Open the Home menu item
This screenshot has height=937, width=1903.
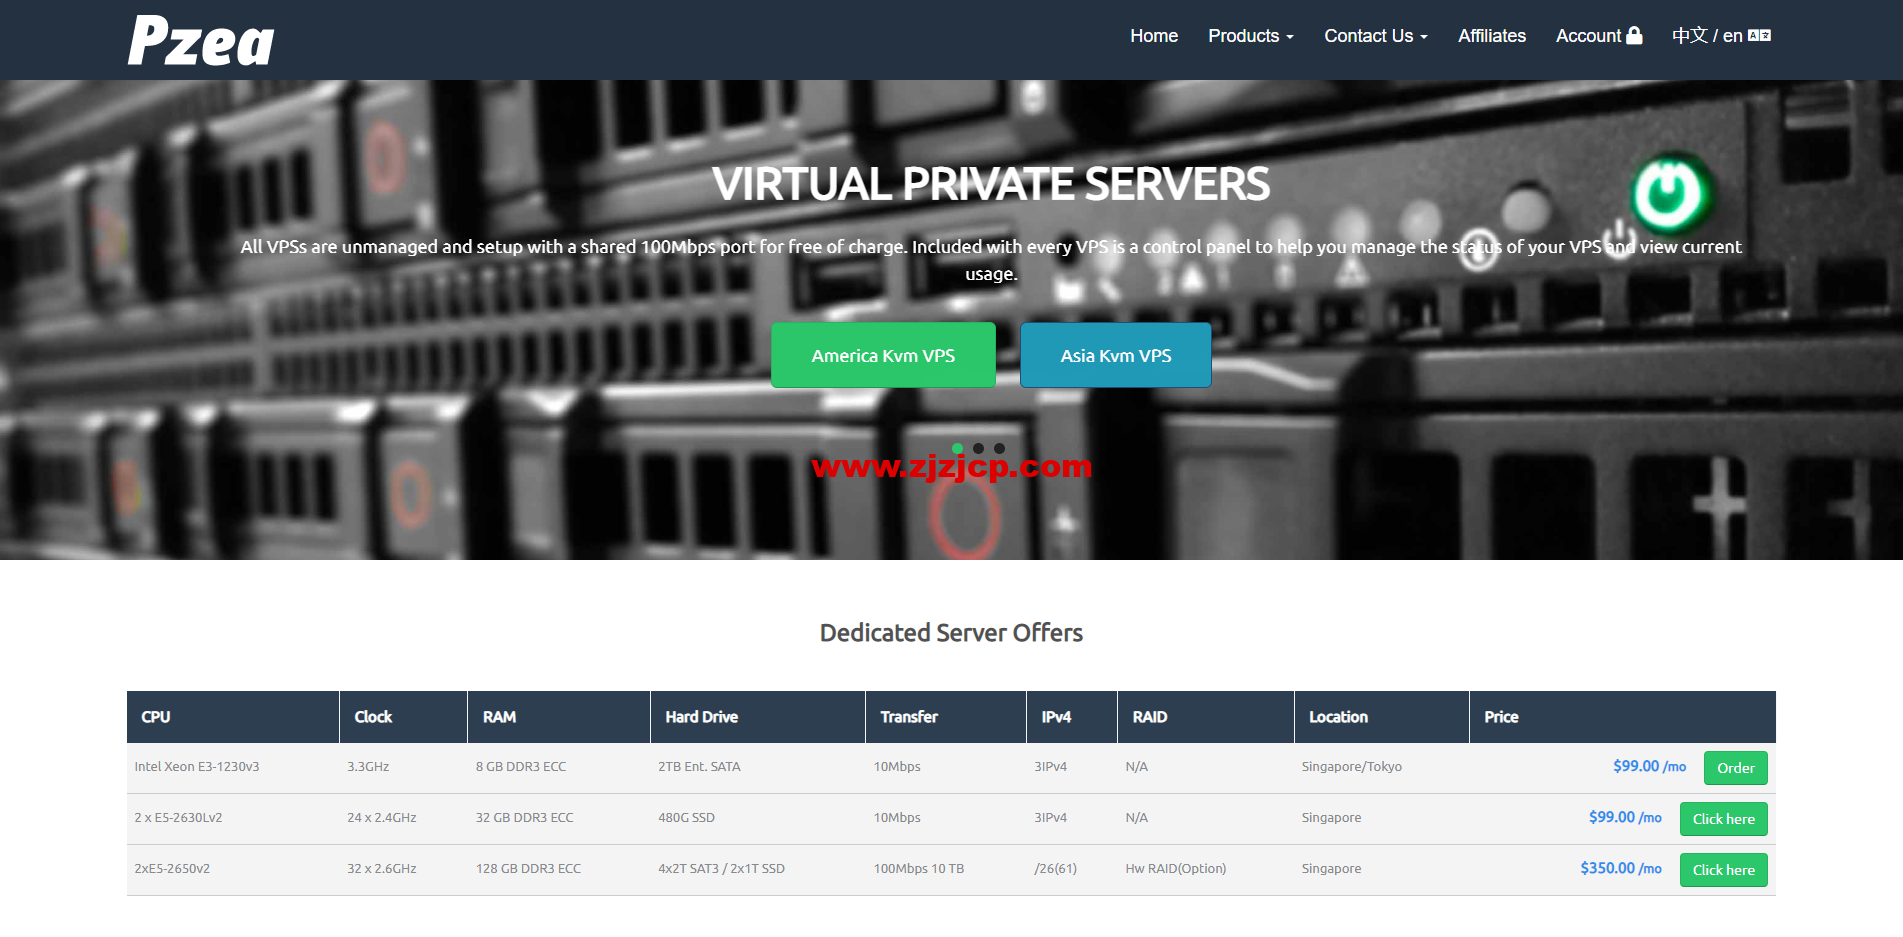click(1154, 36)
